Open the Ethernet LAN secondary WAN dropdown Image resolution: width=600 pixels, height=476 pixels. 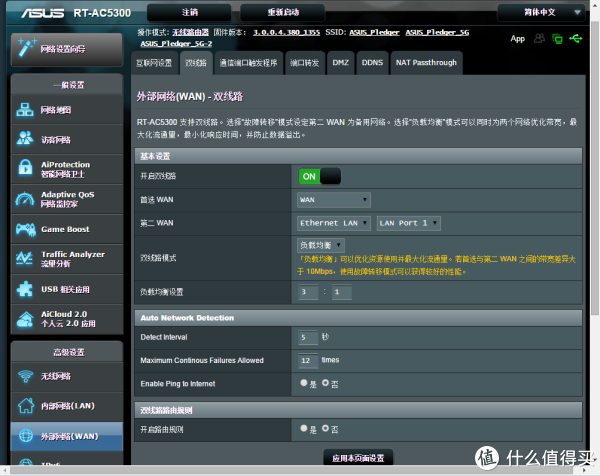point(334,223)
